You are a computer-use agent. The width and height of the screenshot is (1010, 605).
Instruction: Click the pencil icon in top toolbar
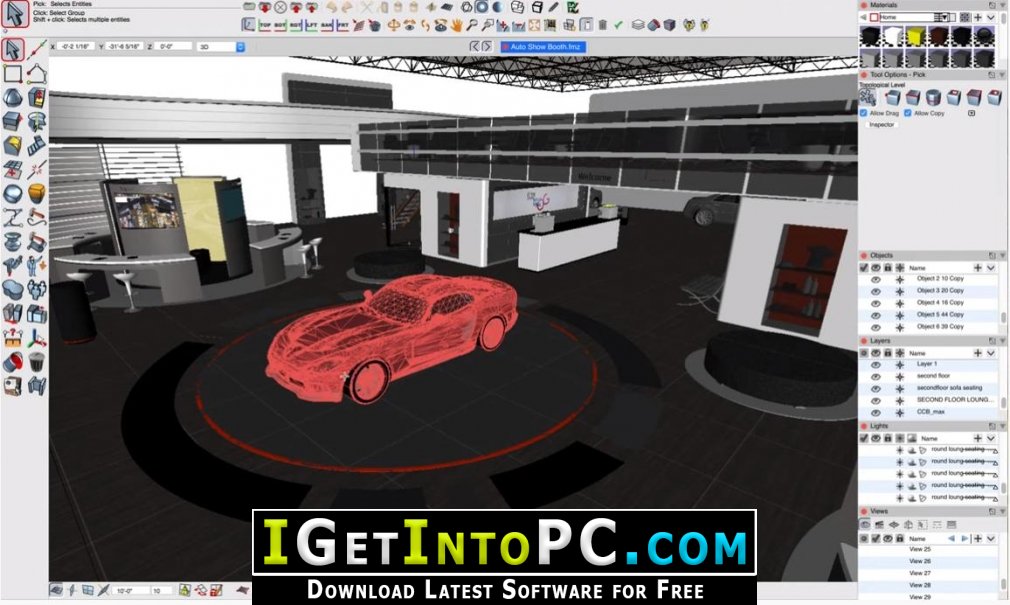555,7
